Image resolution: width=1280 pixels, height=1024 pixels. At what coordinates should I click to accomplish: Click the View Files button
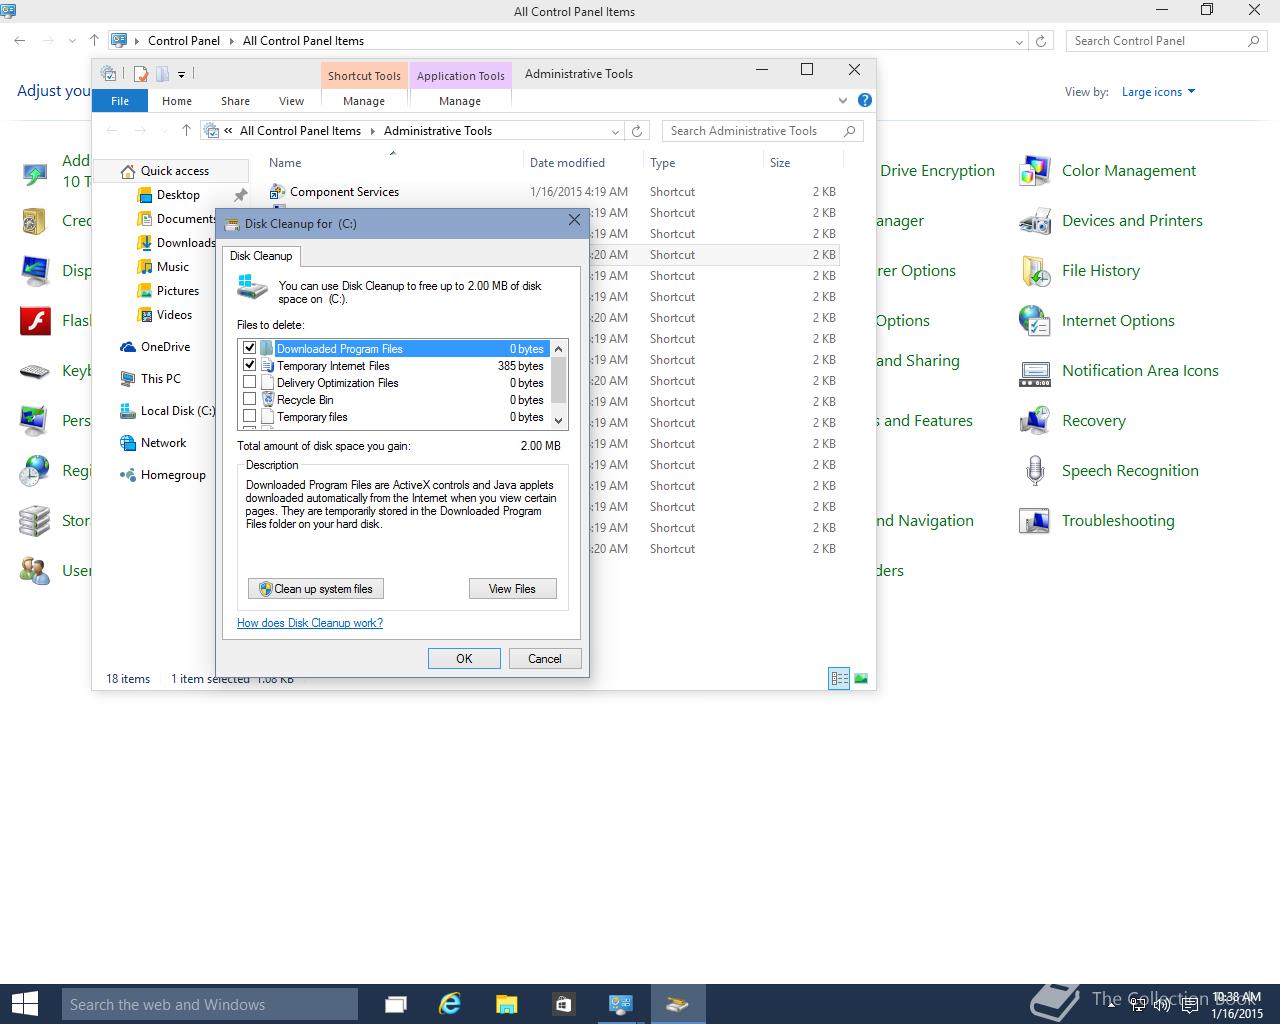point(512,589)
